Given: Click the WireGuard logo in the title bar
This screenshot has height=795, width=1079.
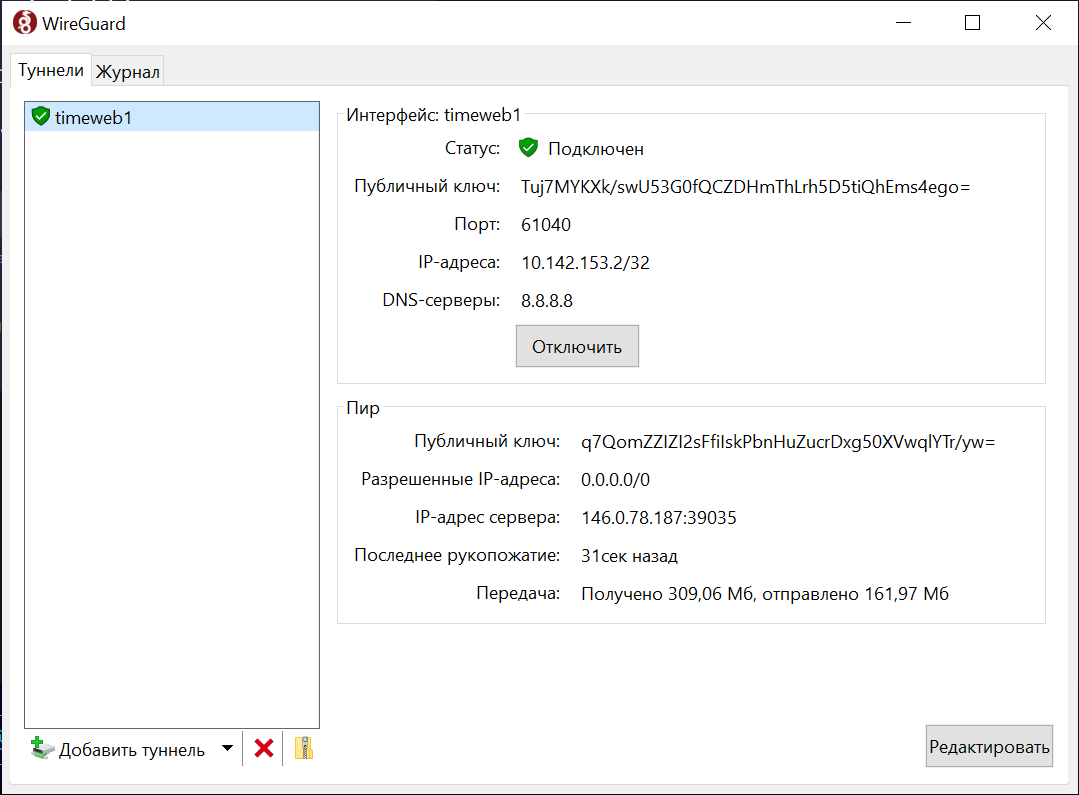Looking at the screenshot, I should (x=25, y=23).
